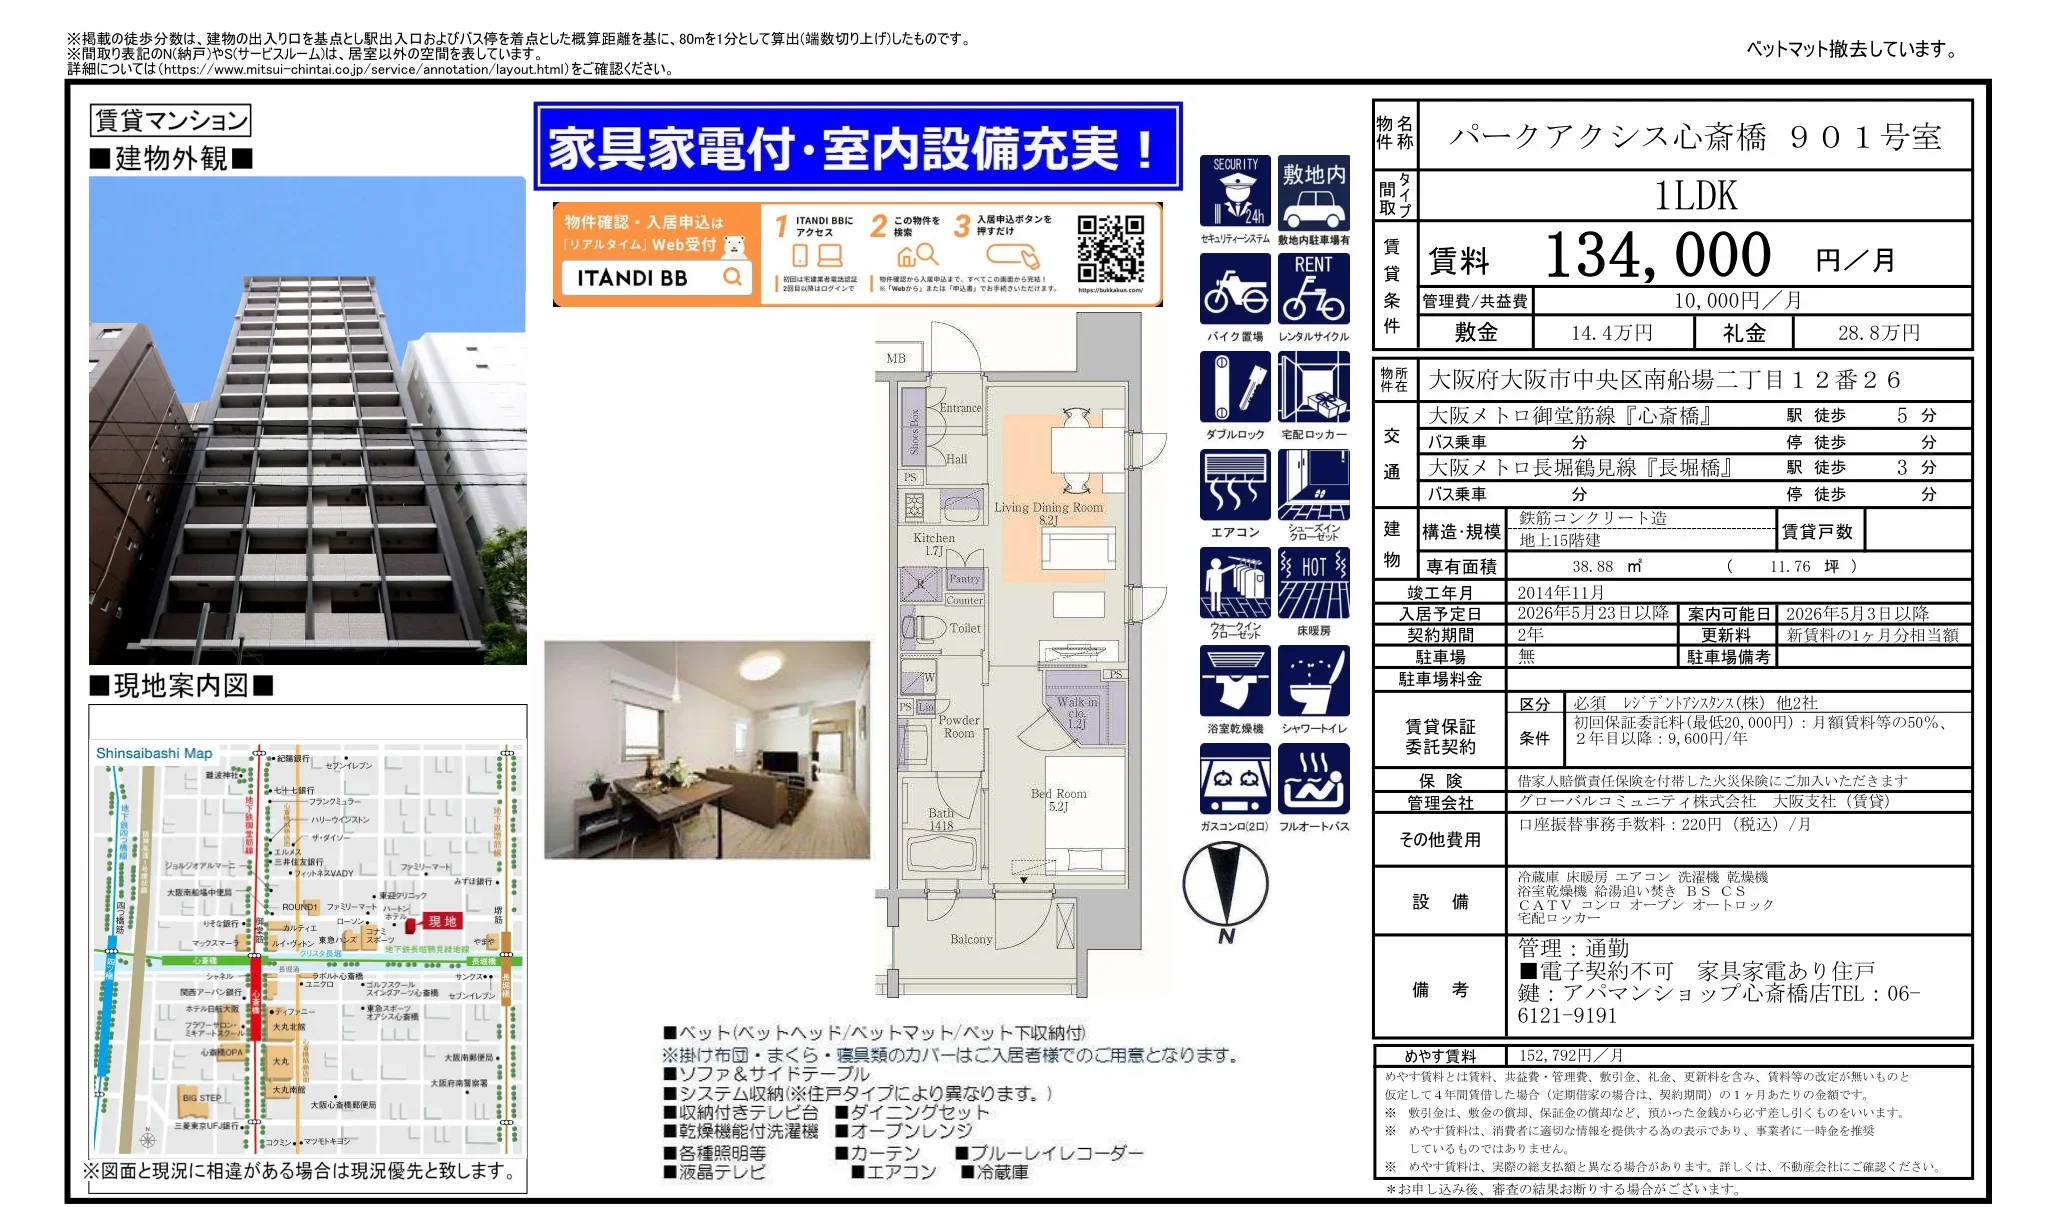Select the 浴室乾燥機 bathroom dryer icon
This screenshot has height=1207, width=2056.
click(x=1236, y=680)
